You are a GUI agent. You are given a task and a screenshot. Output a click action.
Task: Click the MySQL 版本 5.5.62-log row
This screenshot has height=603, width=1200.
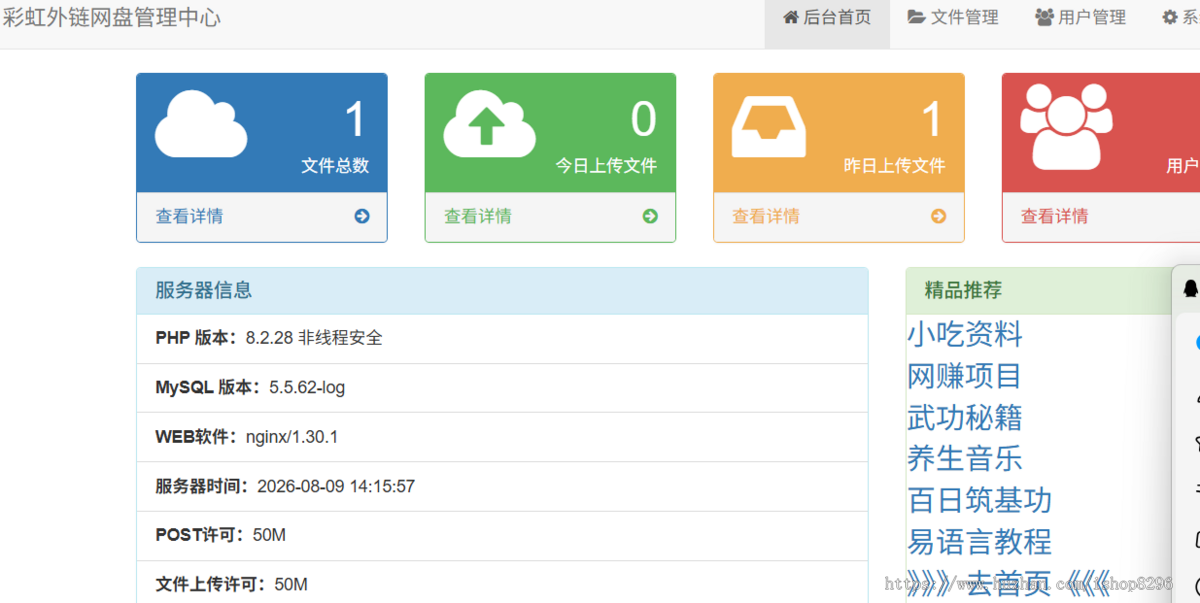[502, 388]
